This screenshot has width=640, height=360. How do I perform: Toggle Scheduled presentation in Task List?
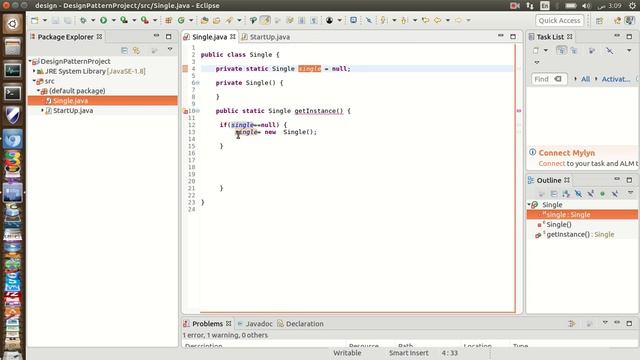click(x=574, y=50)
